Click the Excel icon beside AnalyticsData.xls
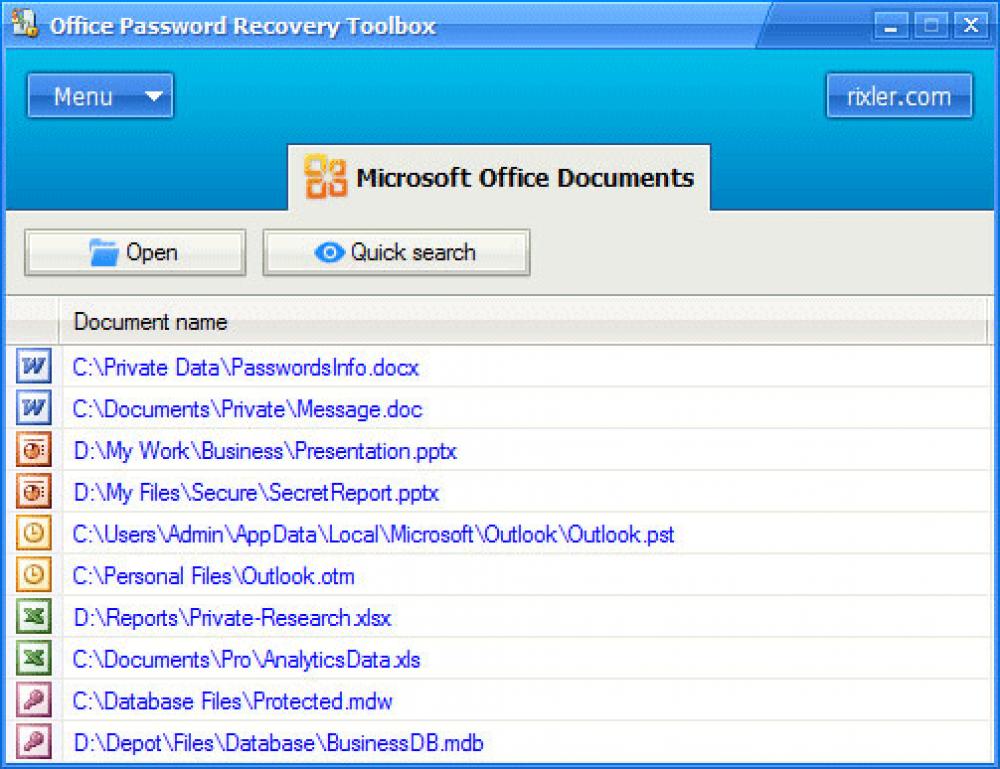Viewport: 1000px width, 769px height. pyautogui.click(x=32, y=659)
